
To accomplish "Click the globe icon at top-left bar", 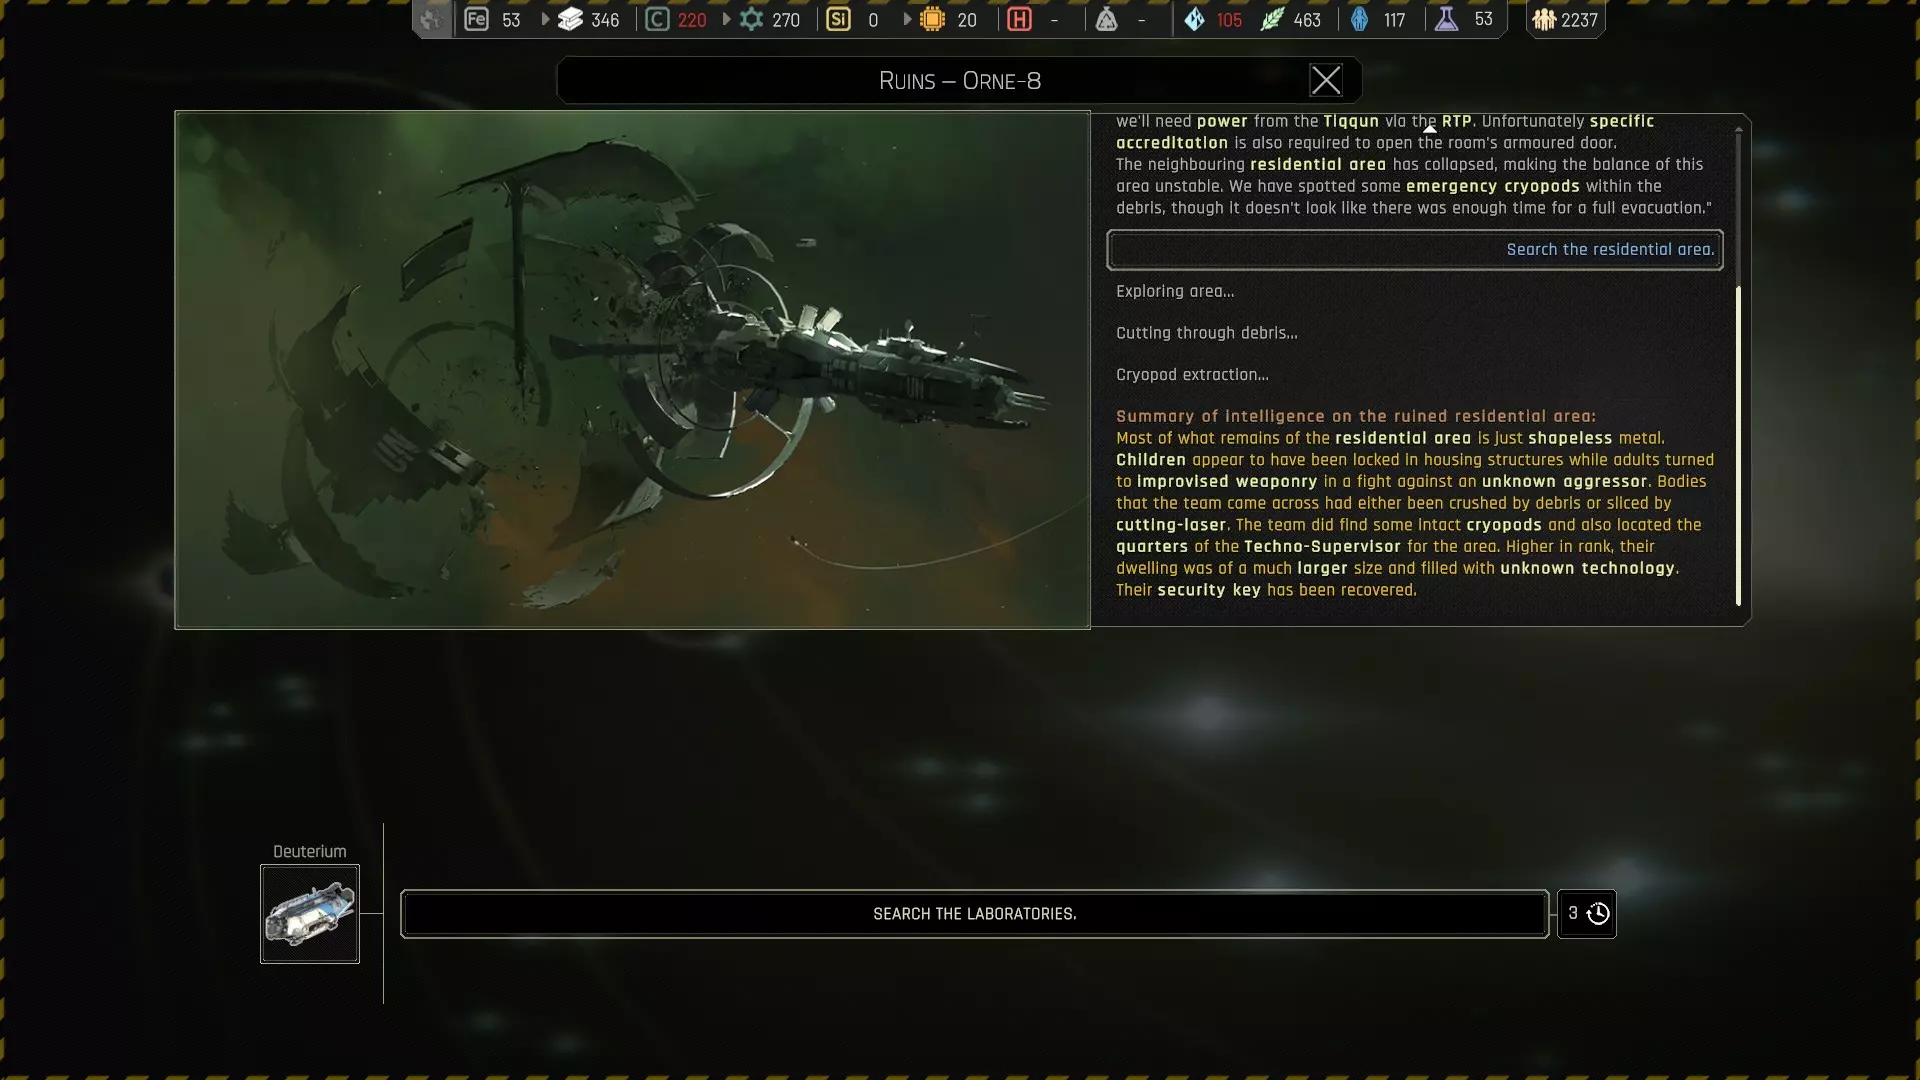I will [432, 19].
